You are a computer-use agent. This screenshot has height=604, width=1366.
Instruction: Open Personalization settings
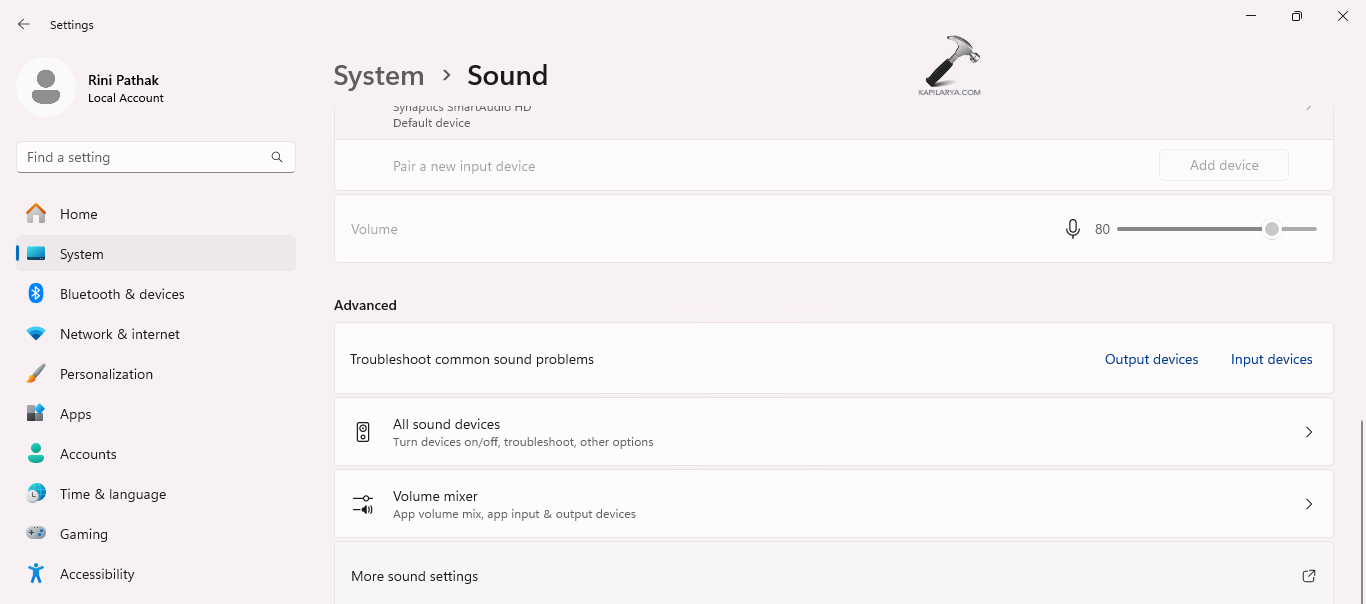click(x=106, y=373)
